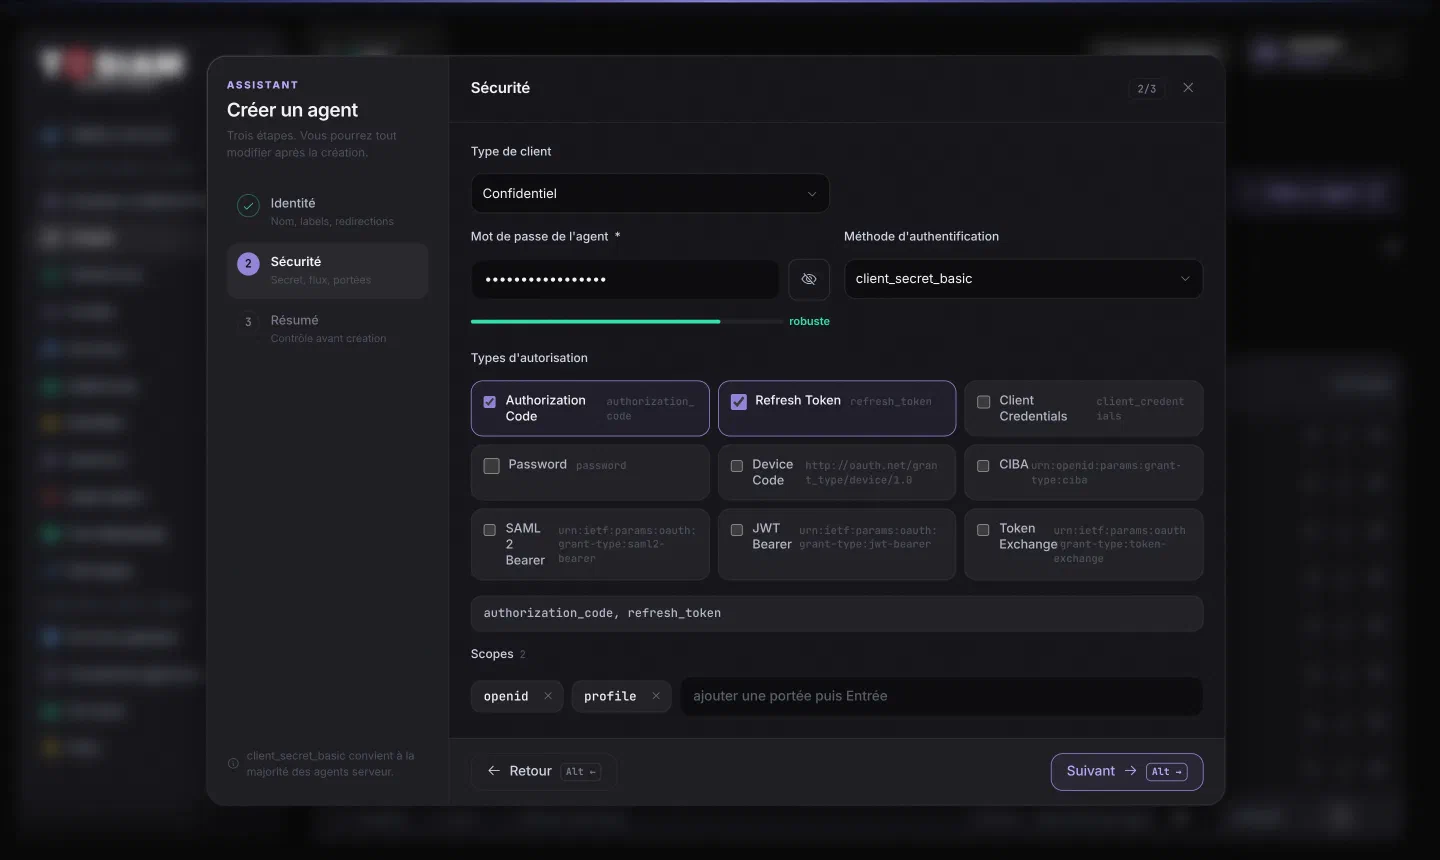
Task: Click the 'Créer un agent' heading
Action: (292, 110)
